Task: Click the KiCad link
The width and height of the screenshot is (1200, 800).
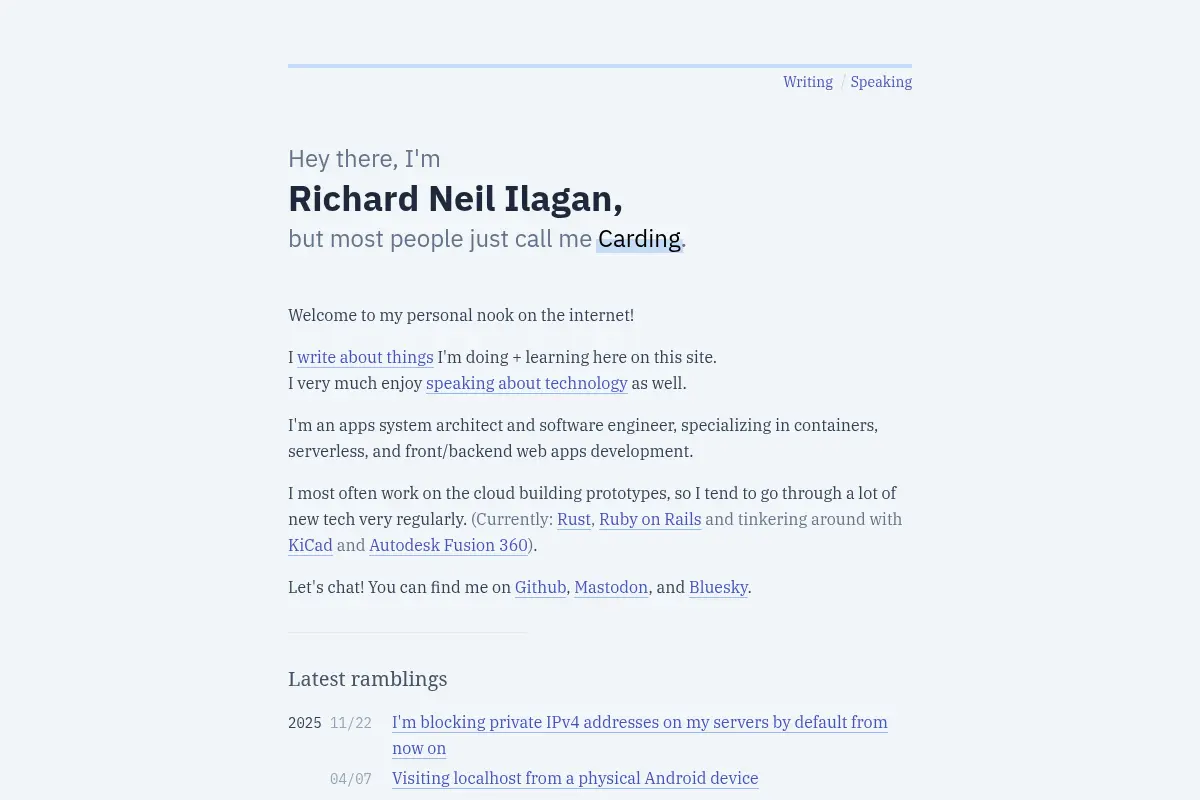Action: (310, 545)
